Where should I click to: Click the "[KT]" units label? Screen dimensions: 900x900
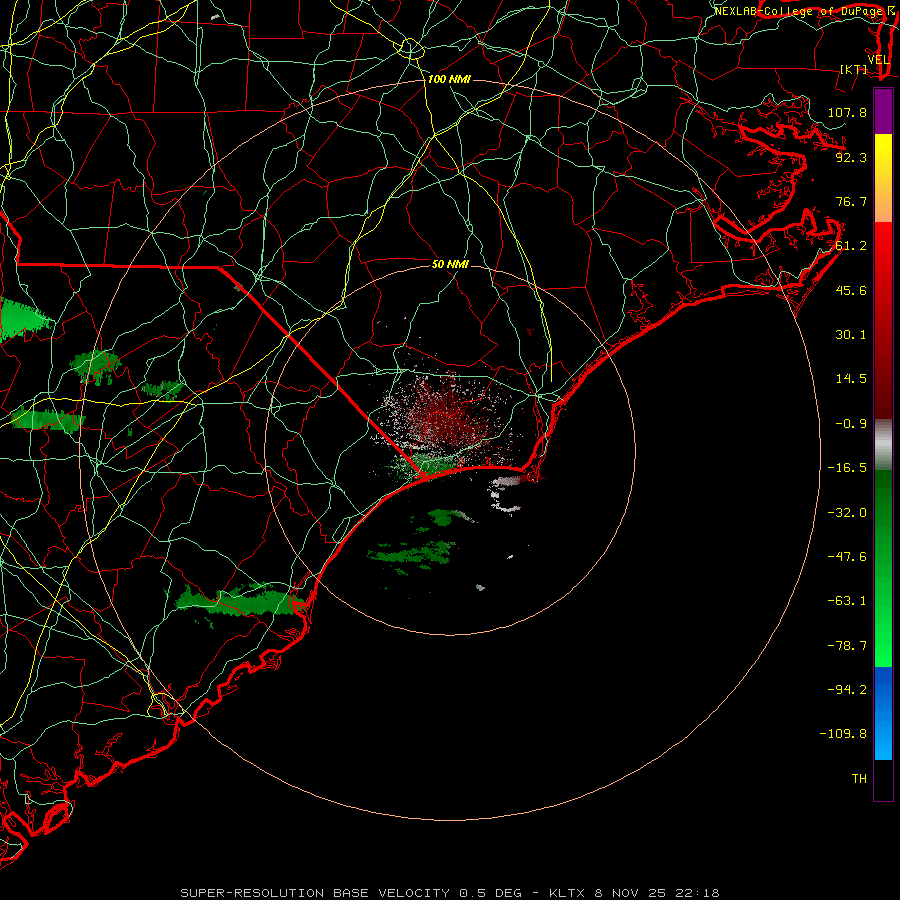point(854,69)
